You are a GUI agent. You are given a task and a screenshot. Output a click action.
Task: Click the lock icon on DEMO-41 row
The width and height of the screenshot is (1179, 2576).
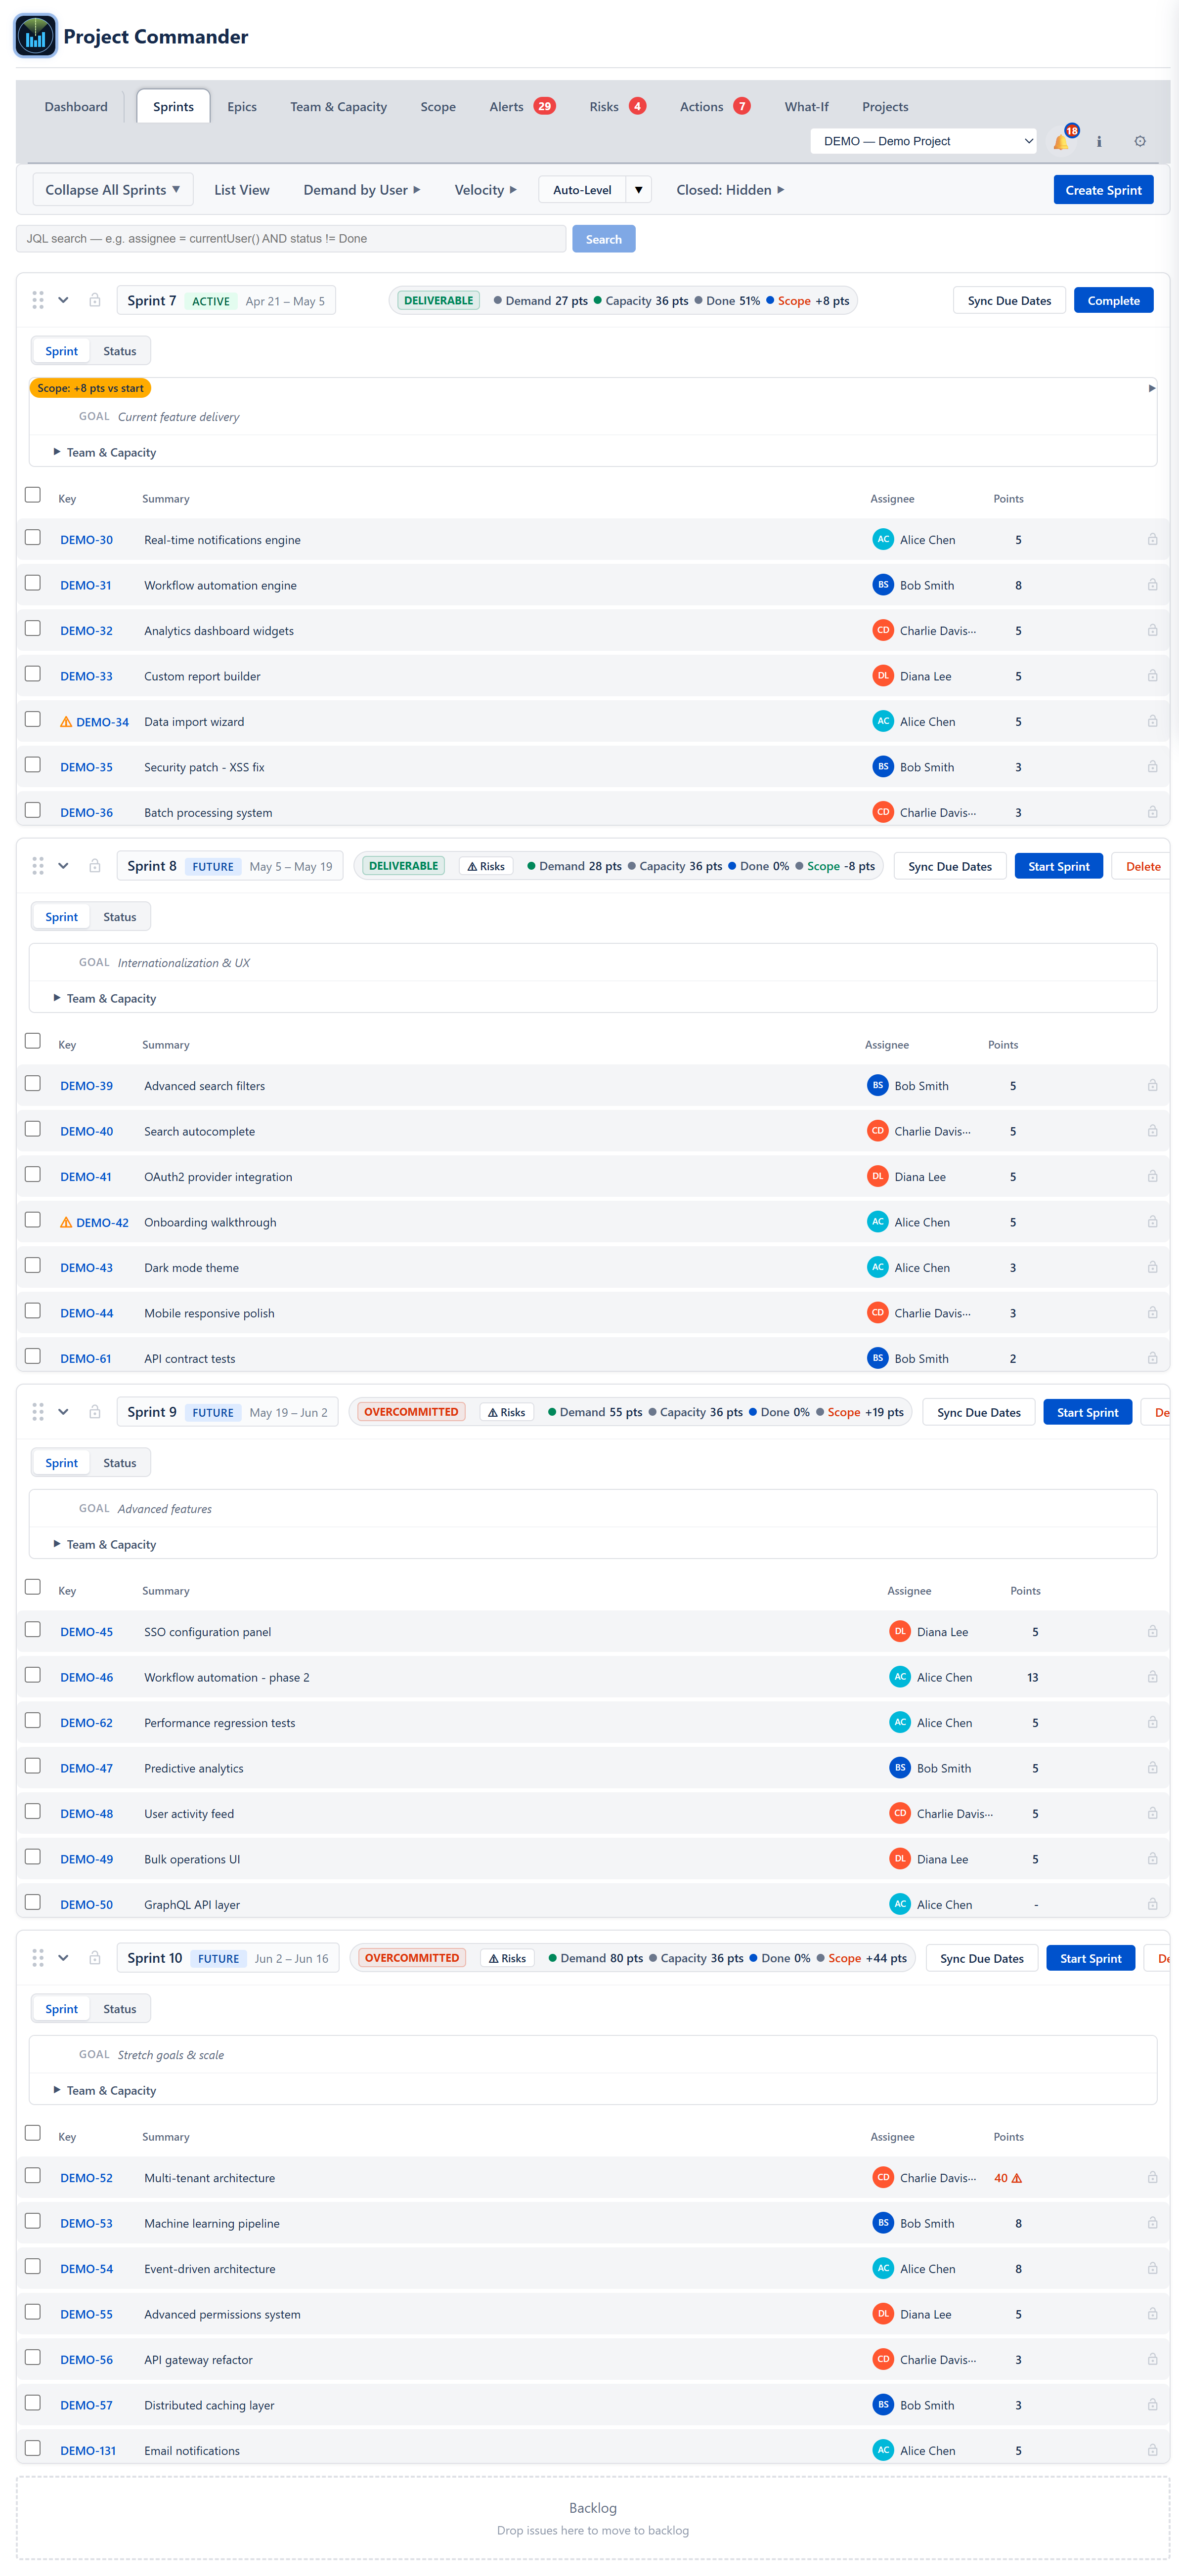(1152, 1176)
